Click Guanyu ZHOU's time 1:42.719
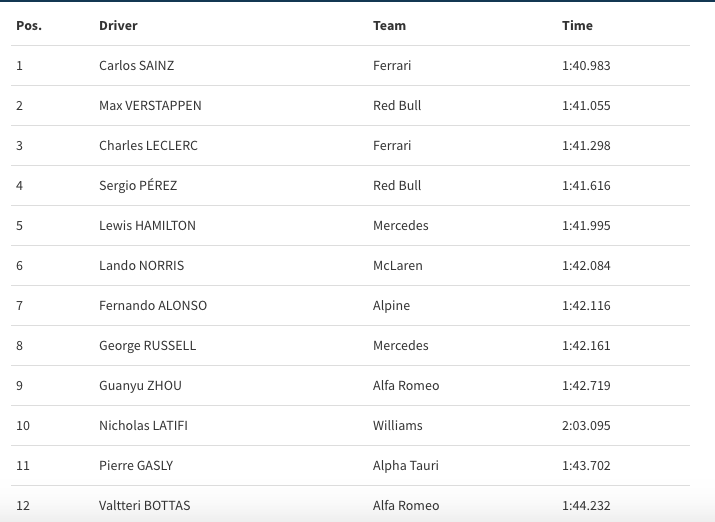715x522 pixels. click(586, 386)
